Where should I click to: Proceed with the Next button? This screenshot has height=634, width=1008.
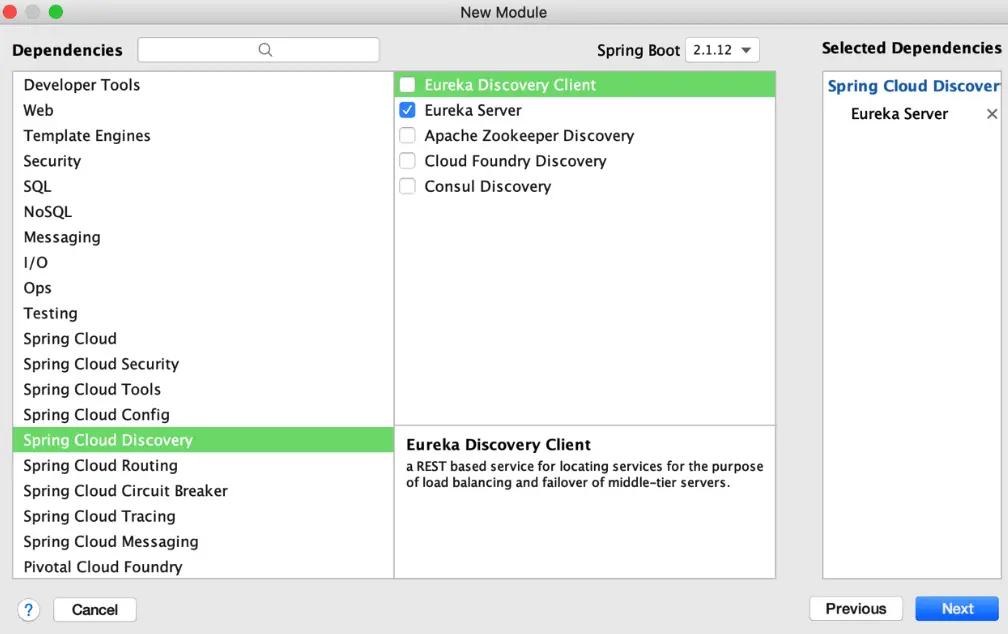tap(957, 608)
